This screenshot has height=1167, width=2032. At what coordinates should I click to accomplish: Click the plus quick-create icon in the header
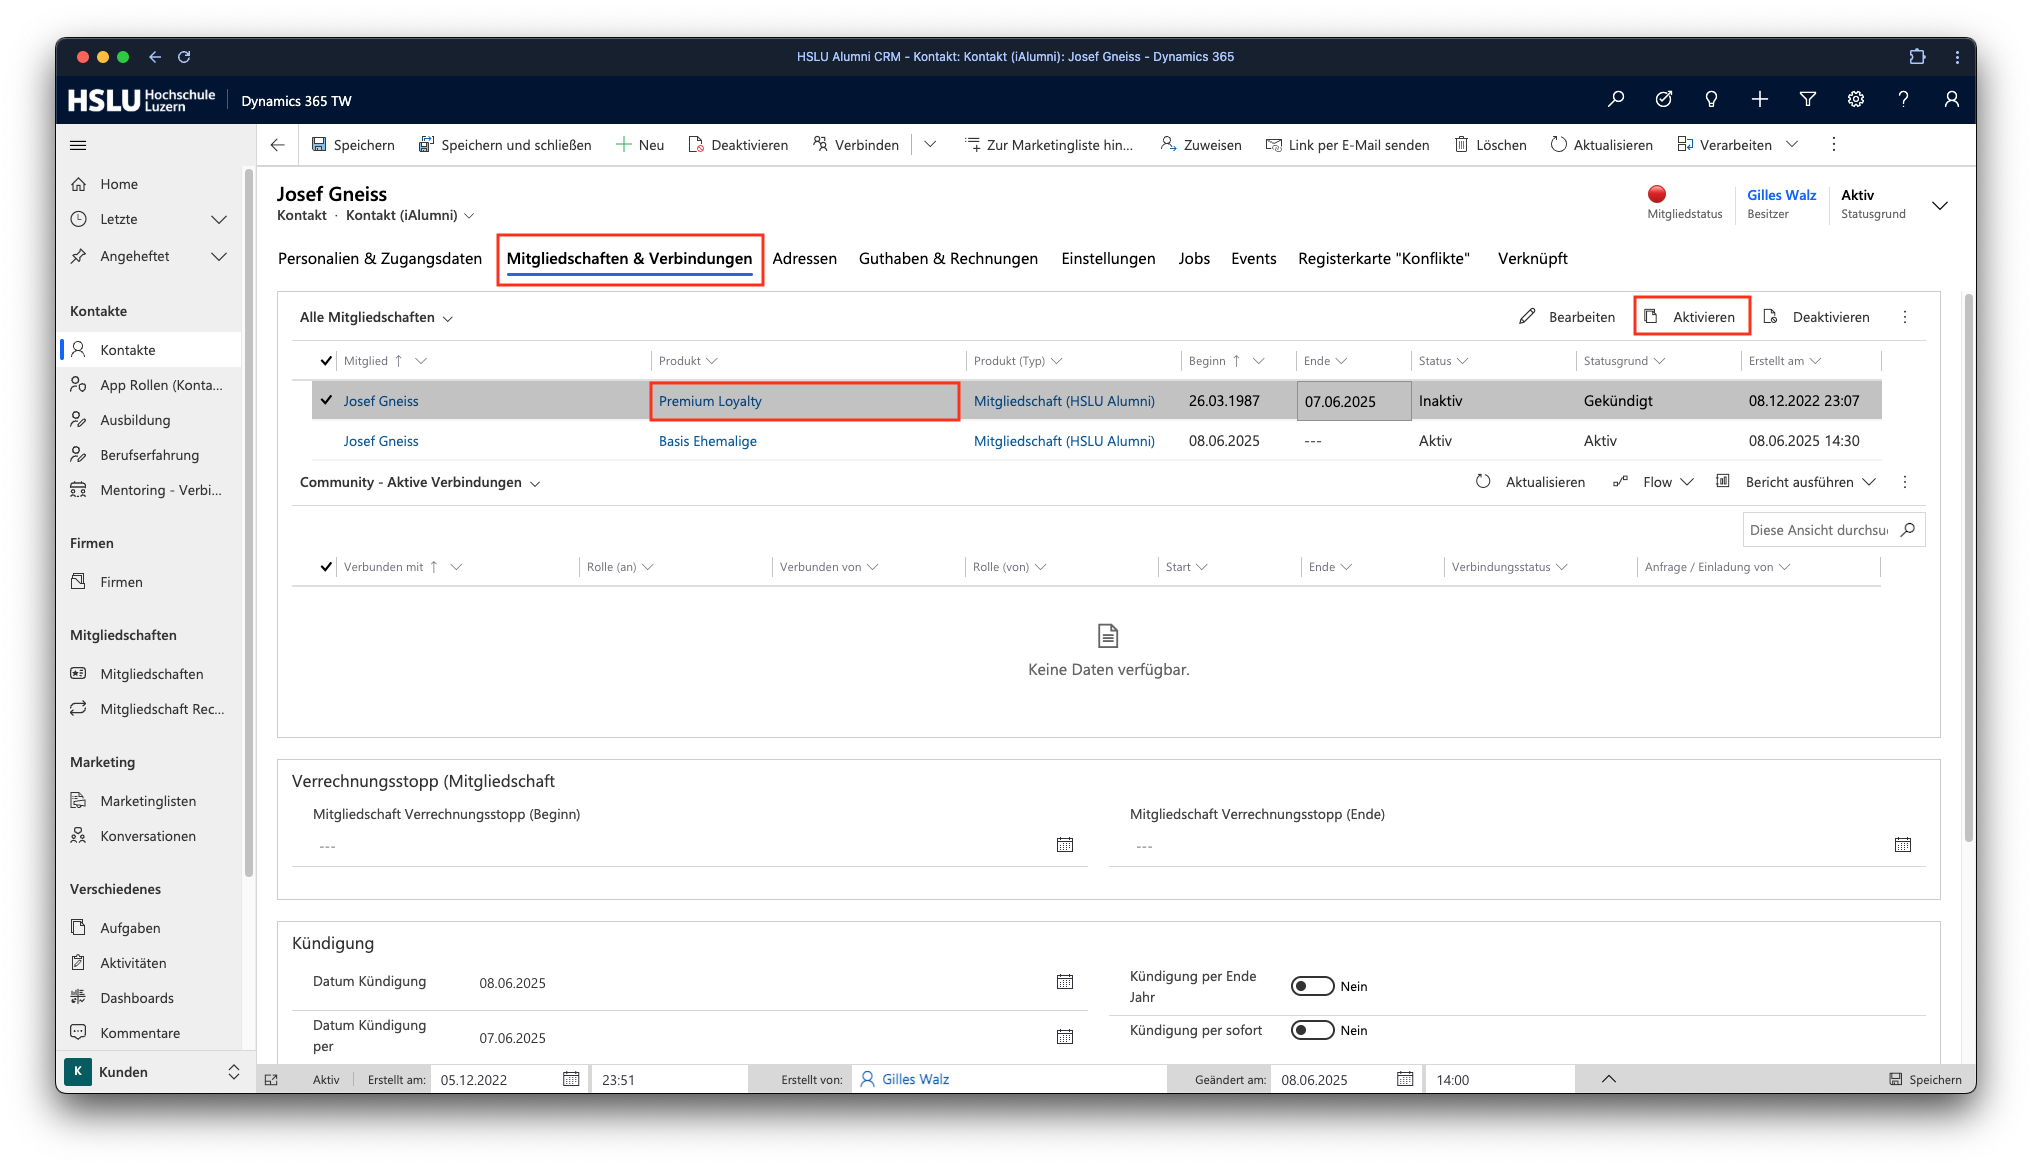click(x=1759, y=100)
